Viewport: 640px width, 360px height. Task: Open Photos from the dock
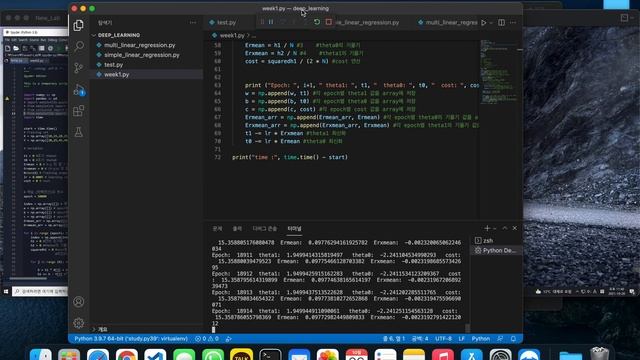(328, 355)
